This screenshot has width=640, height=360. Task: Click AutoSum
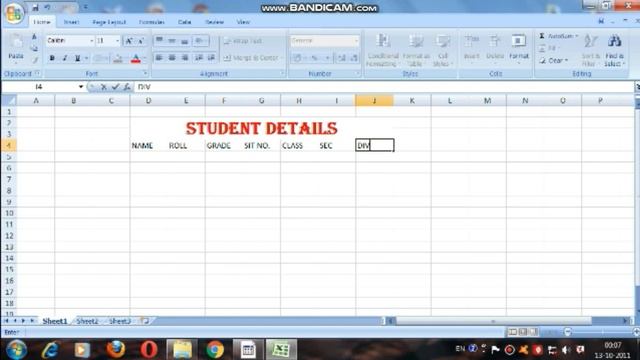[558, 36]
